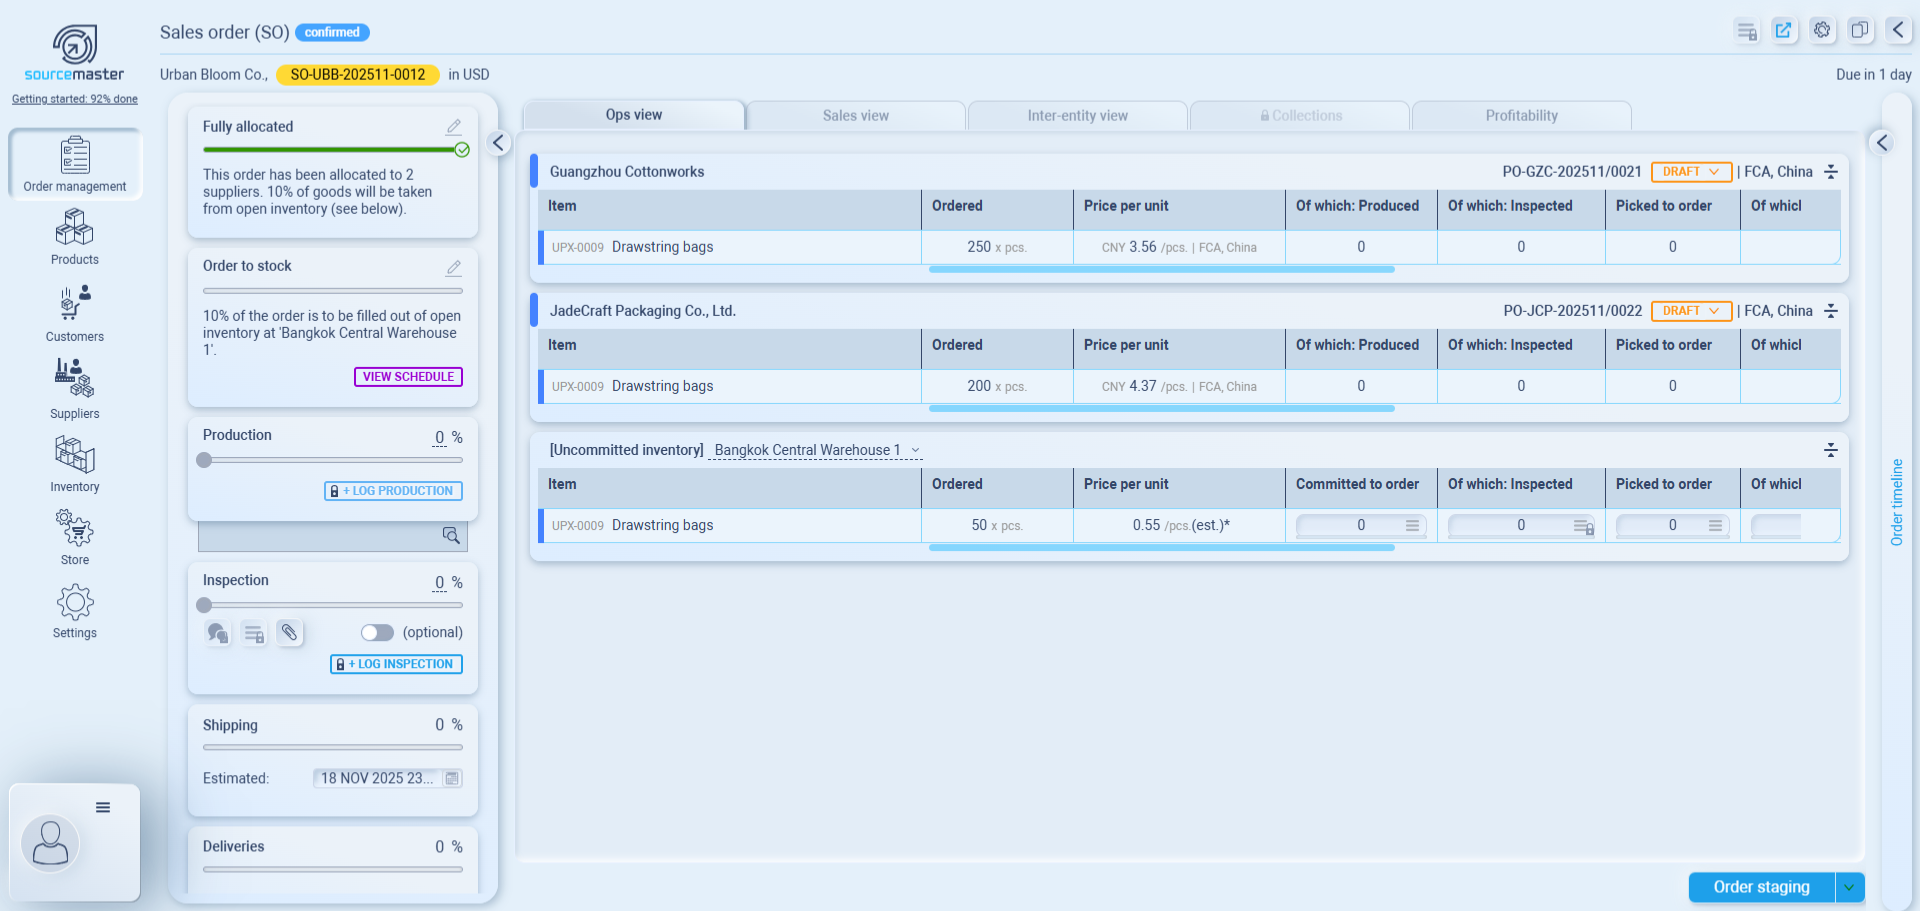Collapse the Guangzhou Cottonworks section
The width and height of the screenshot is (1920, 911).
pos(1831,172)
